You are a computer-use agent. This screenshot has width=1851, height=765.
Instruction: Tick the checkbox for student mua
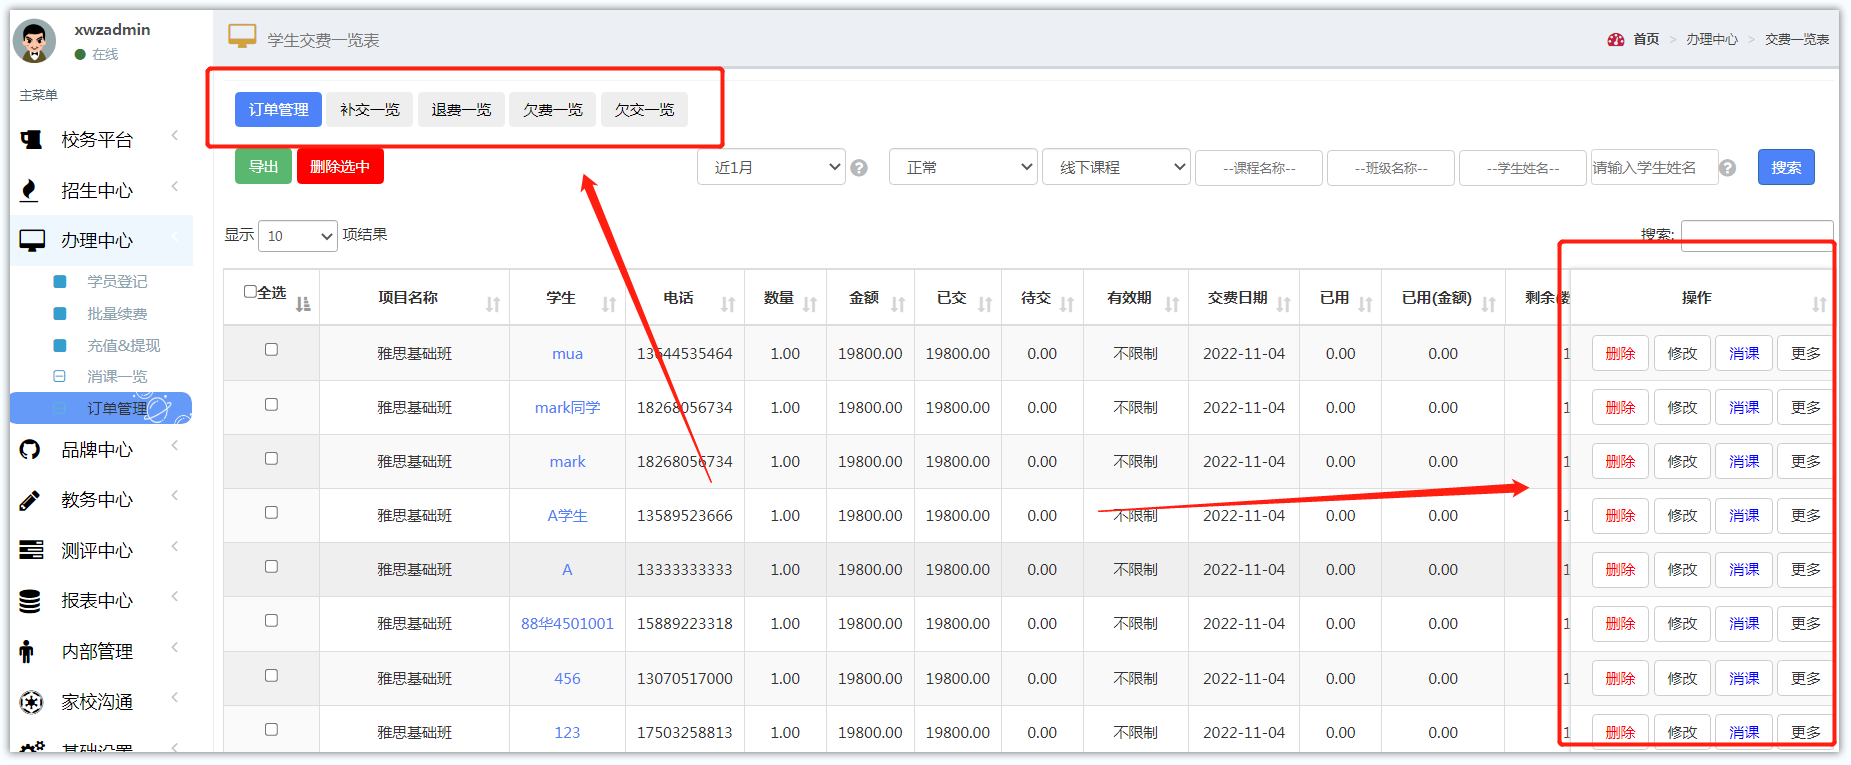pyautogui.click(x=271, y=350)
